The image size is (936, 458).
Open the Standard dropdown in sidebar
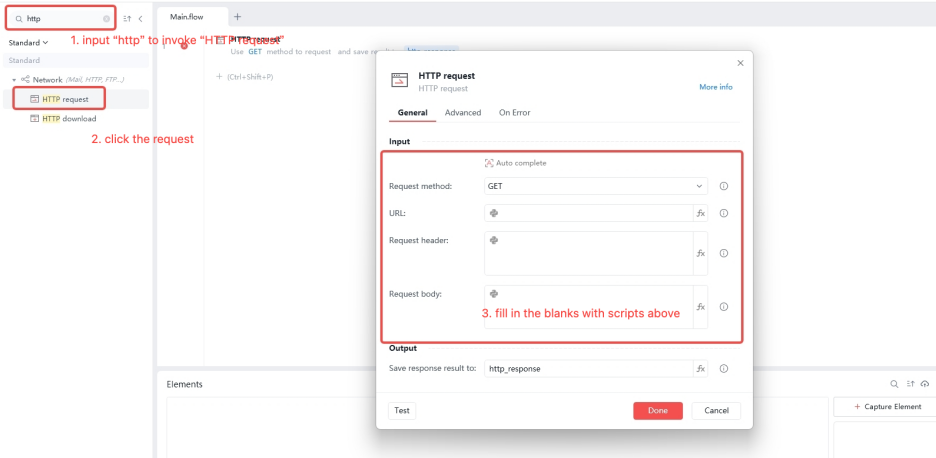pos(28,43)
